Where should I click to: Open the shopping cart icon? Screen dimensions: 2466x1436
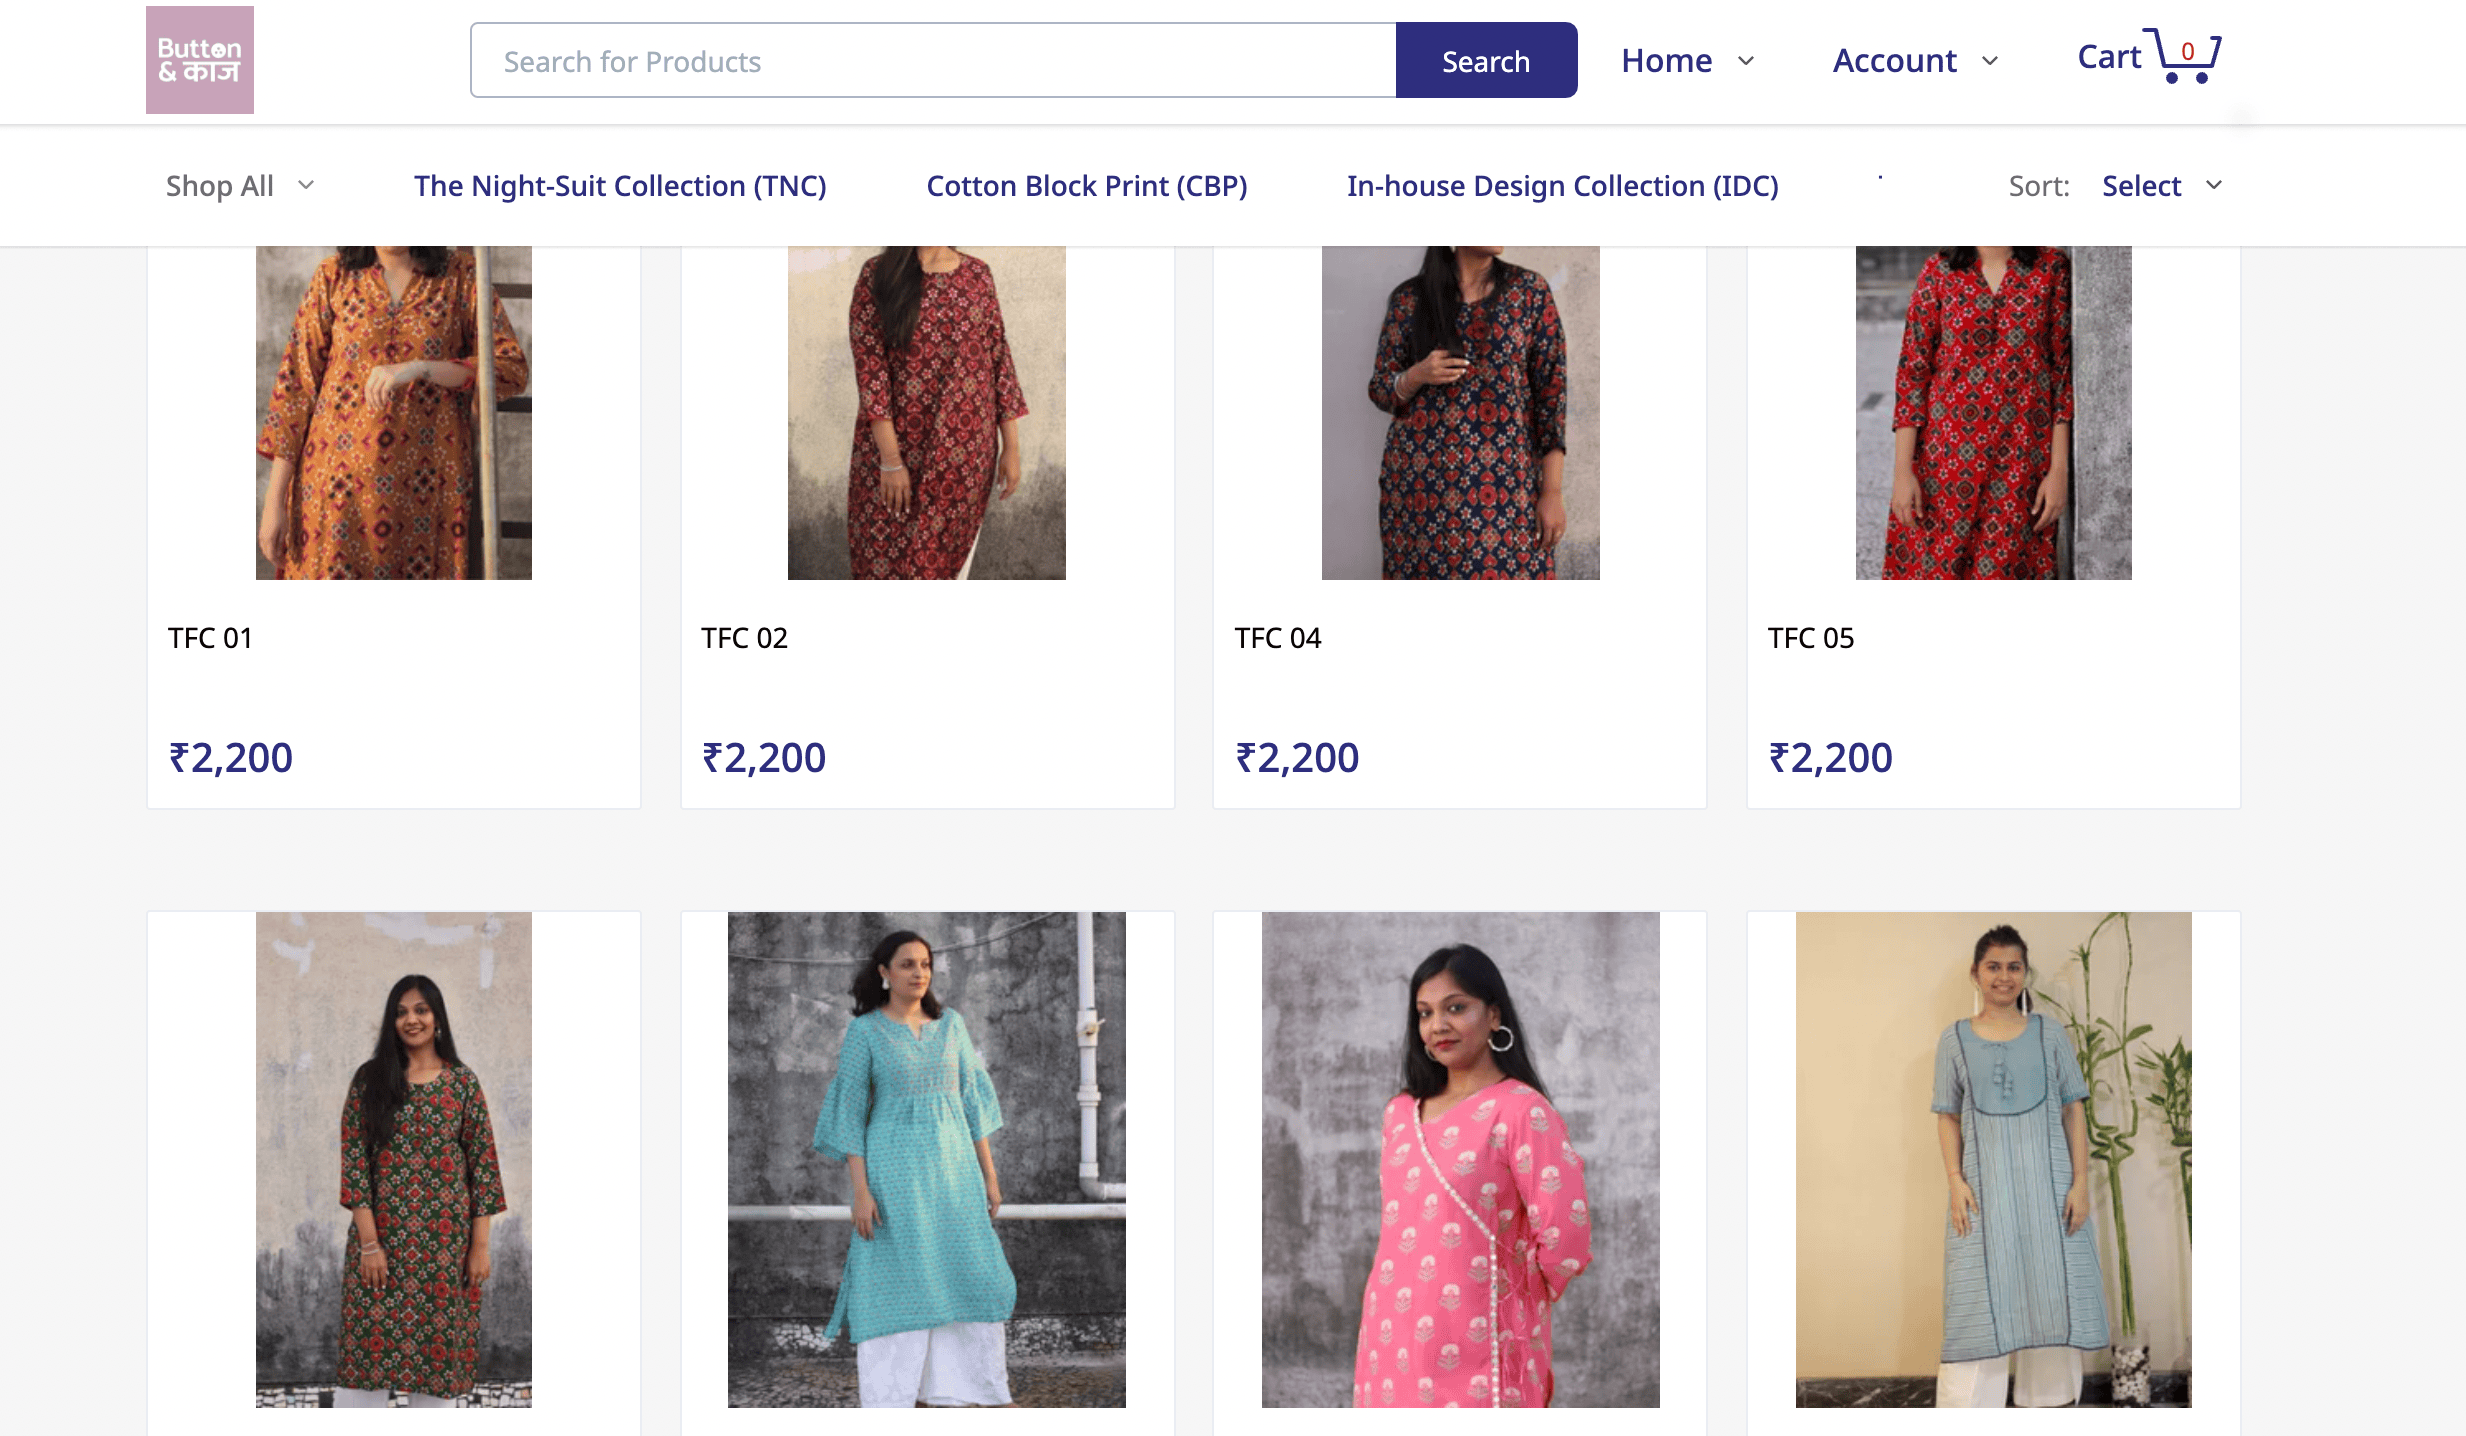click(2185, 56)
